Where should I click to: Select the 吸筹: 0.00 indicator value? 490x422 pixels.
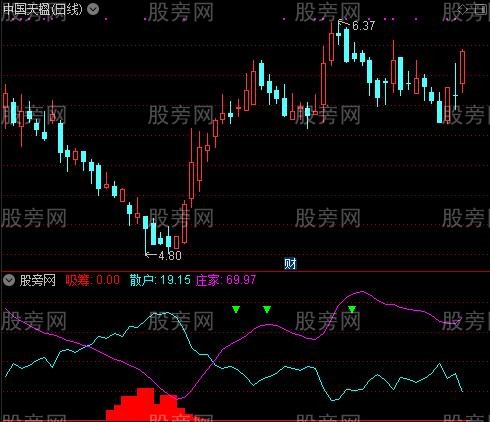point(92,280)
